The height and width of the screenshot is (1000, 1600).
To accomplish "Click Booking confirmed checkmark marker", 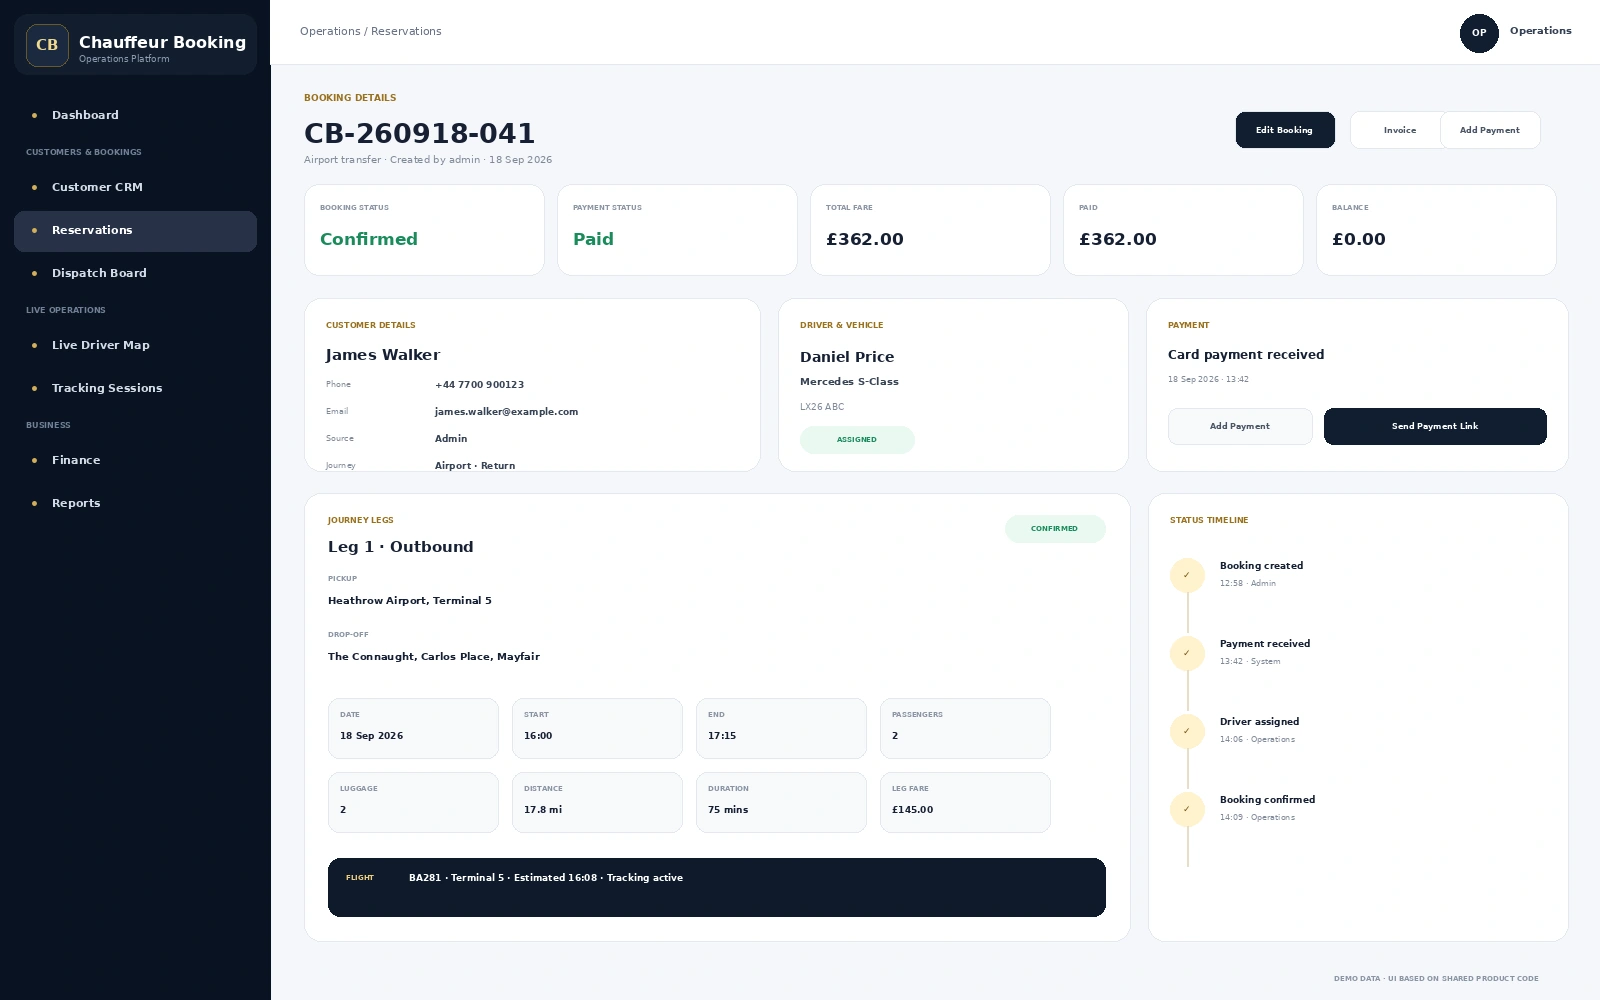I will [x=1187, y=809].
